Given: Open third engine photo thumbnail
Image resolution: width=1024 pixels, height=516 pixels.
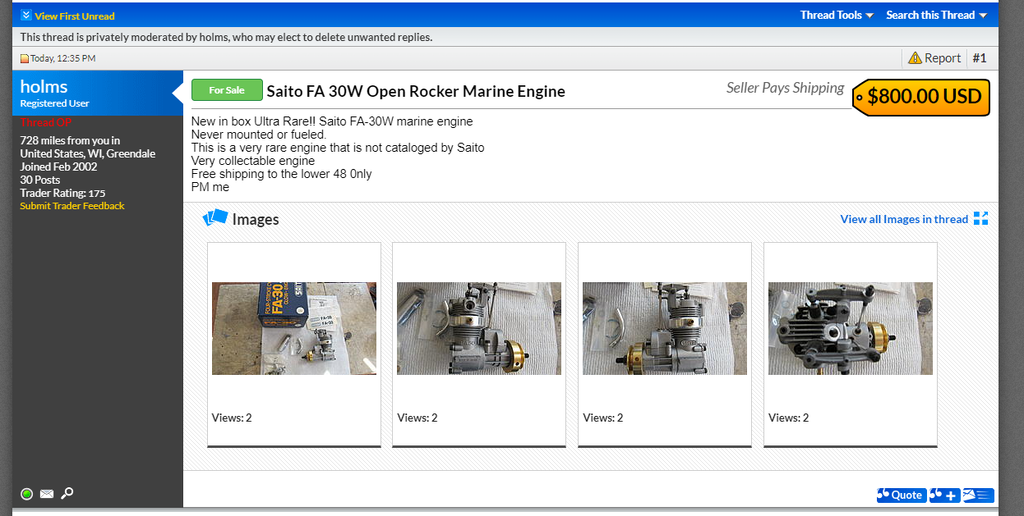Looking at the screenshot, I should pyautogui.click(x=665, y=328).
